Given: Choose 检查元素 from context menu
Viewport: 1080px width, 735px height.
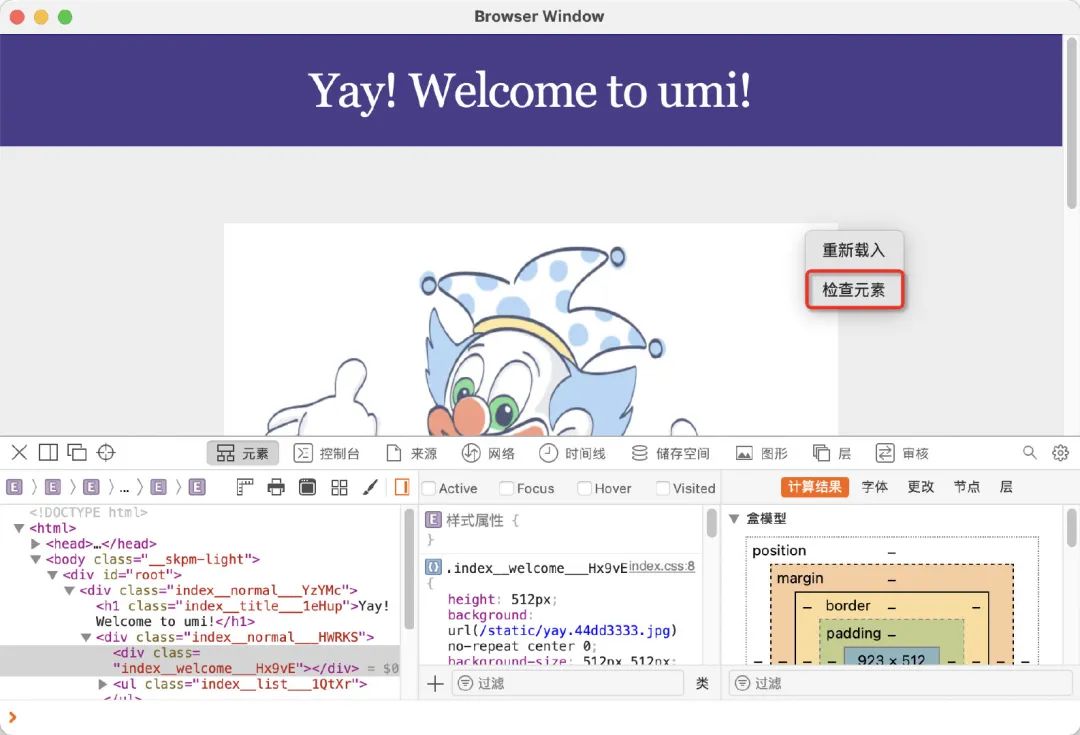Looking at the screenshot, I should tap(854, 290).
